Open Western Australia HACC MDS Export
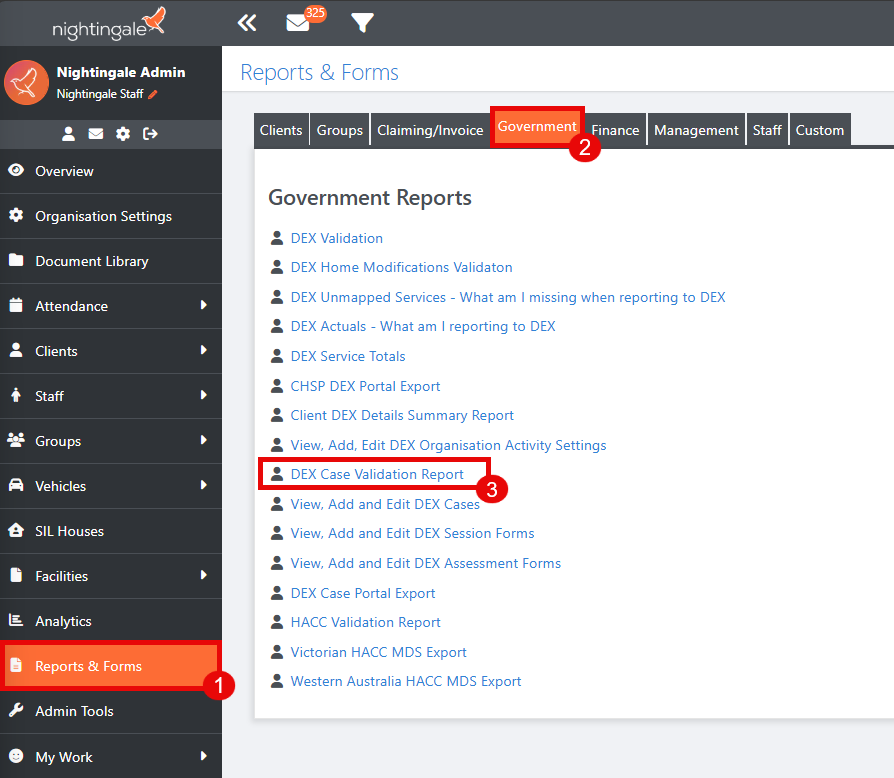The width and height of the screenshot is (894, 778). 406,682
